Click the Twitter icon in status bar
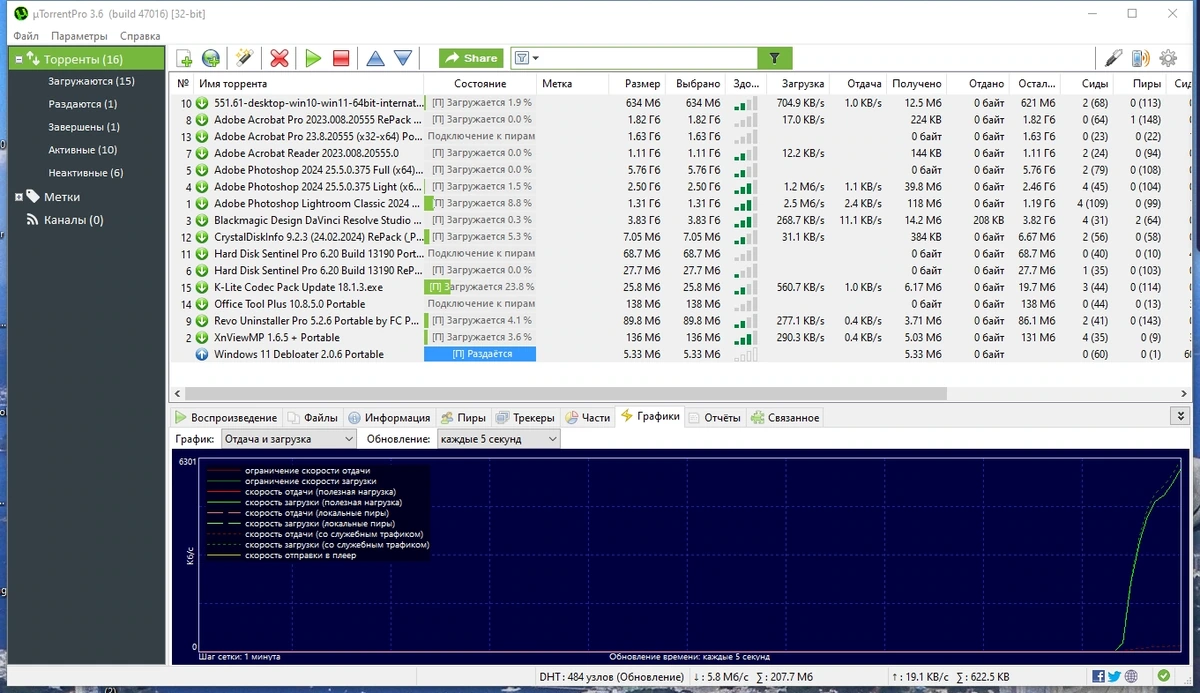The image size is (1200, 693). 1114,677
